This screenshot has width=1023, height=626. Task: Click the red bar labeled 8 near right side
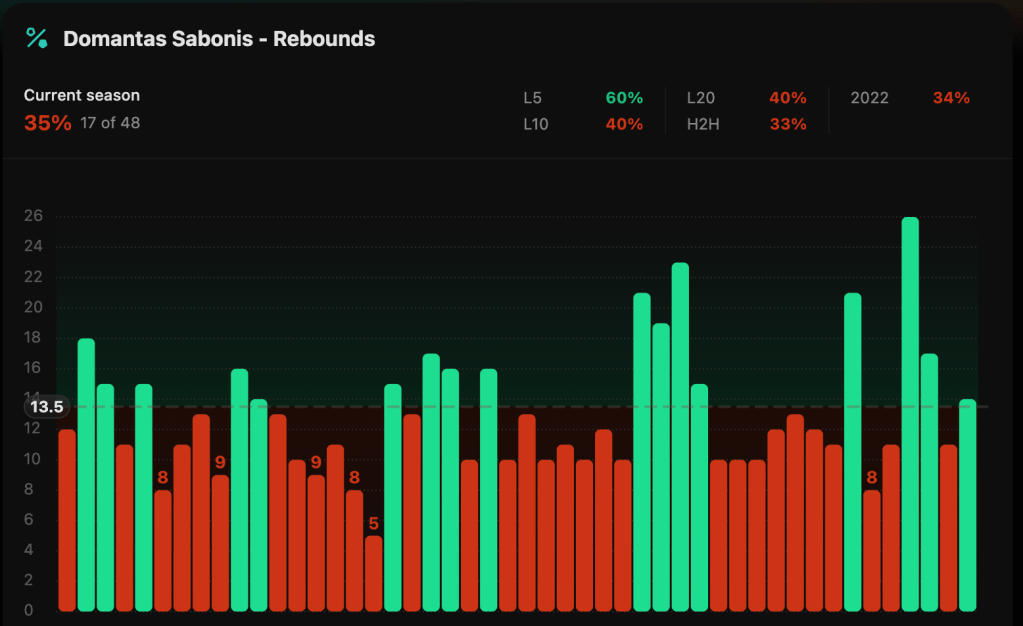pyautogui.click(x=872, y=550)
